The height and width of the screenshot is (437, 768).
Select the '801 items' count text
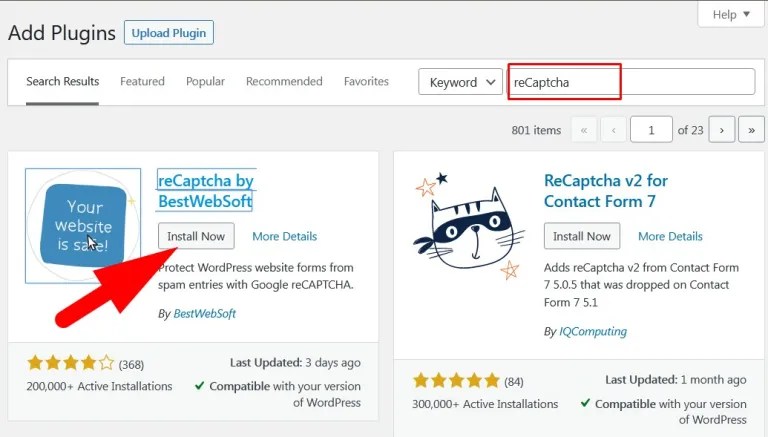pyautogui.click(x=536, y=130)
